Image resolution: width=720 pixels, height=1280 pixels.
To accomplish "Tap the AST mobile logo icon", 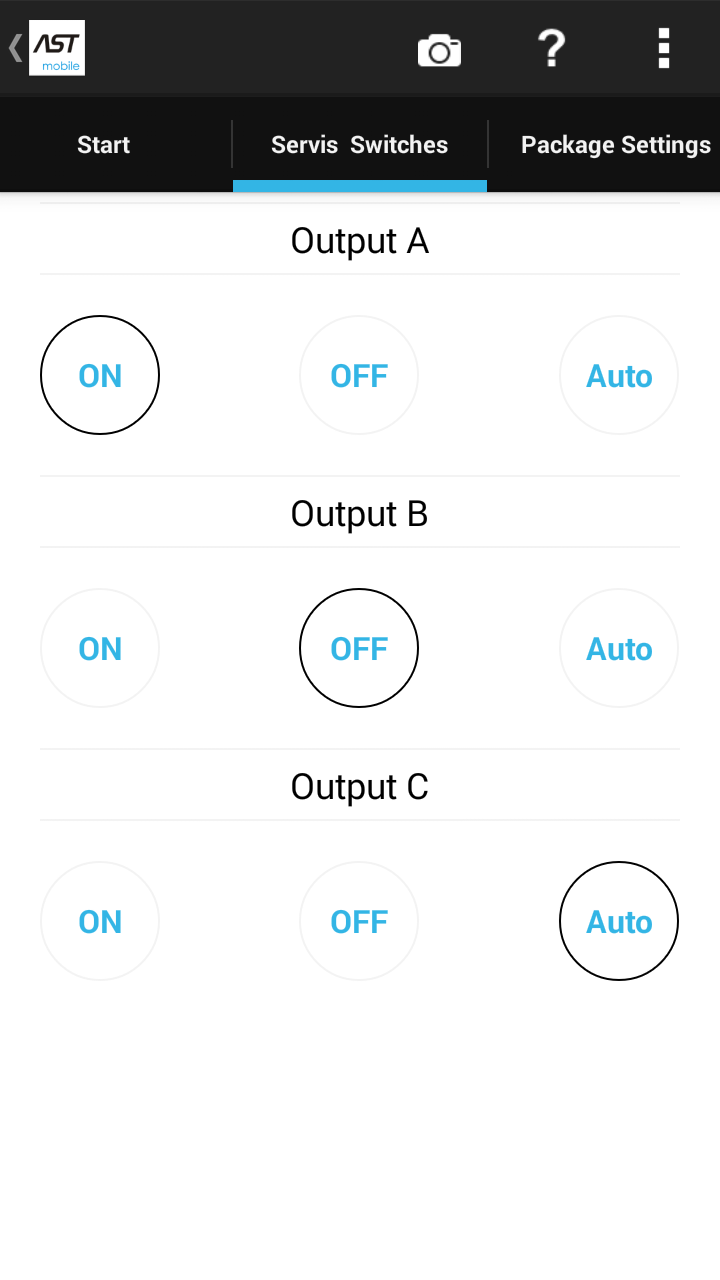I will click(57, 48).
